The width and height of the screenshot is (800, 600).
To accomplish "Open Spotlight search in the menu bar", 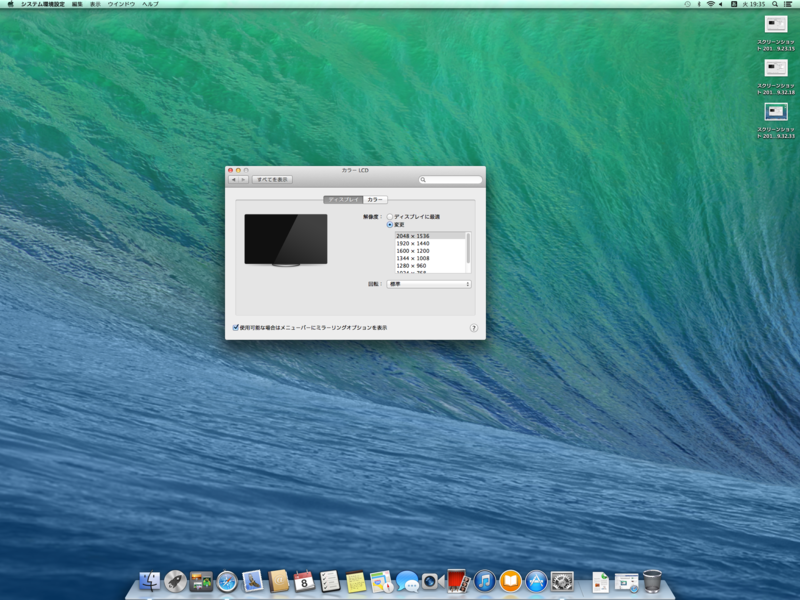I will (x=774, y=4).
